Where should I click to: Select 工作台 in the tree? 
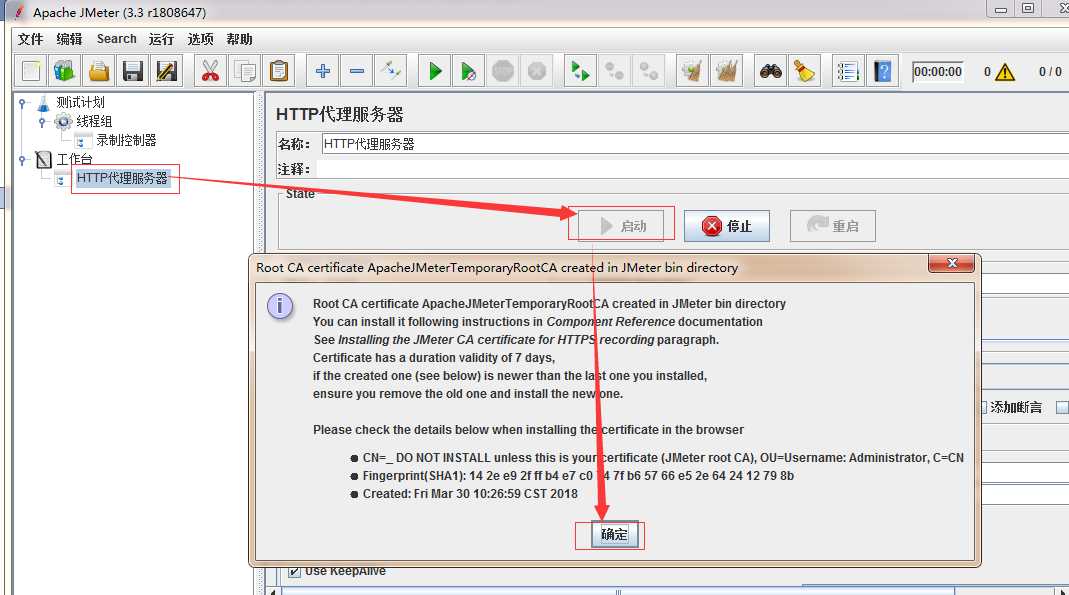coord(74,159)
